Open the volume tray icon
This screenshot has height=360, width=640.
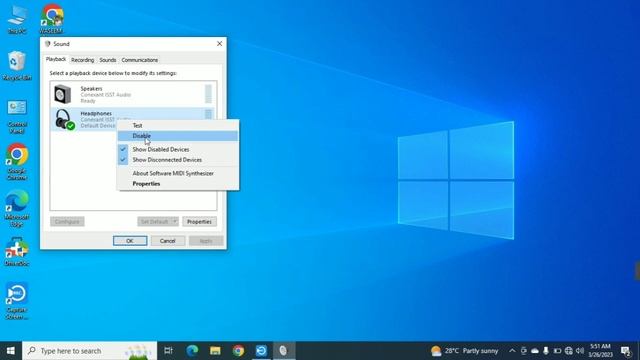coord(580,351)
